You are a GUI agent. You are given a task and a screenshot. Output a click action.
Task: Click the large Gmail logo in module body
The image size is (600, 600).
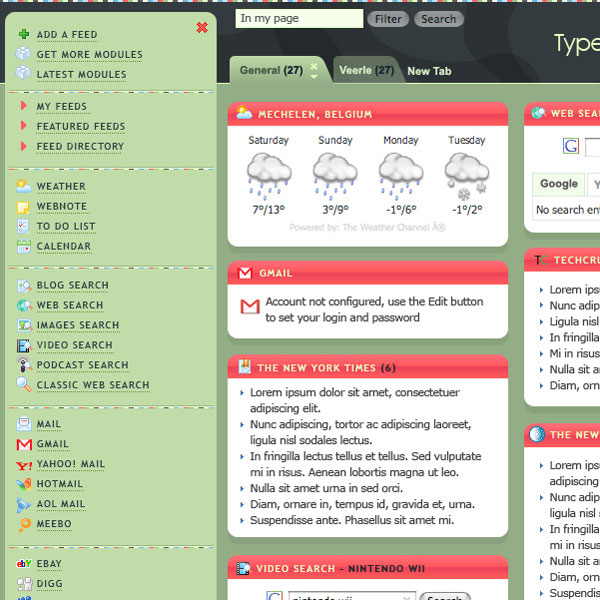point(250,307)
